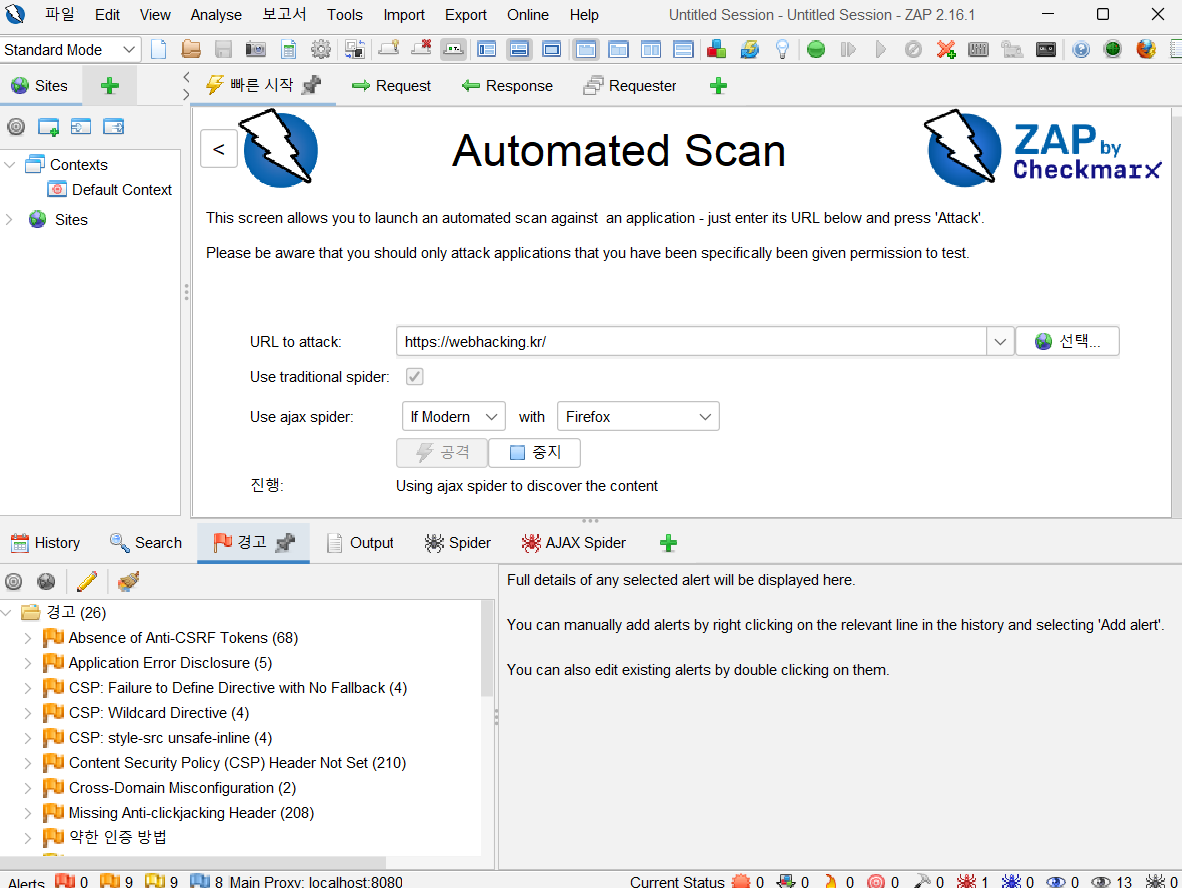
Task: Click the 선택... select button
Action: coord(1067,342)
